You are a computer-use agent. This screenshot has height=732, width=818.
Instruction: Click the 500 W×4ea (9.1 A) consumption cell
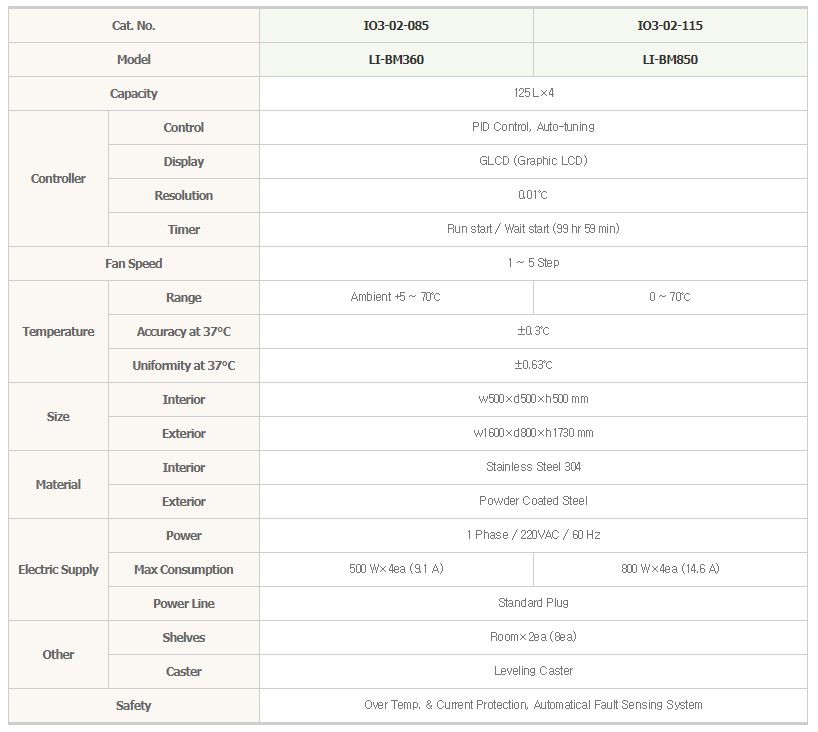click(396, 569)
